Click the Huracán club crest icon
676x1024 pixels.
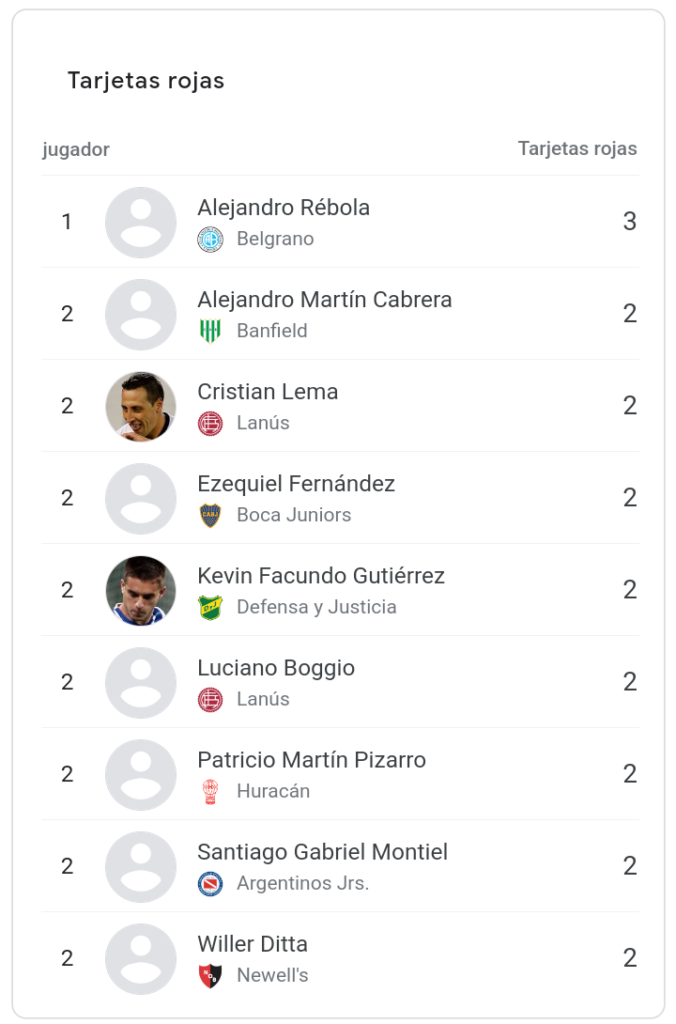click(210, 791)
